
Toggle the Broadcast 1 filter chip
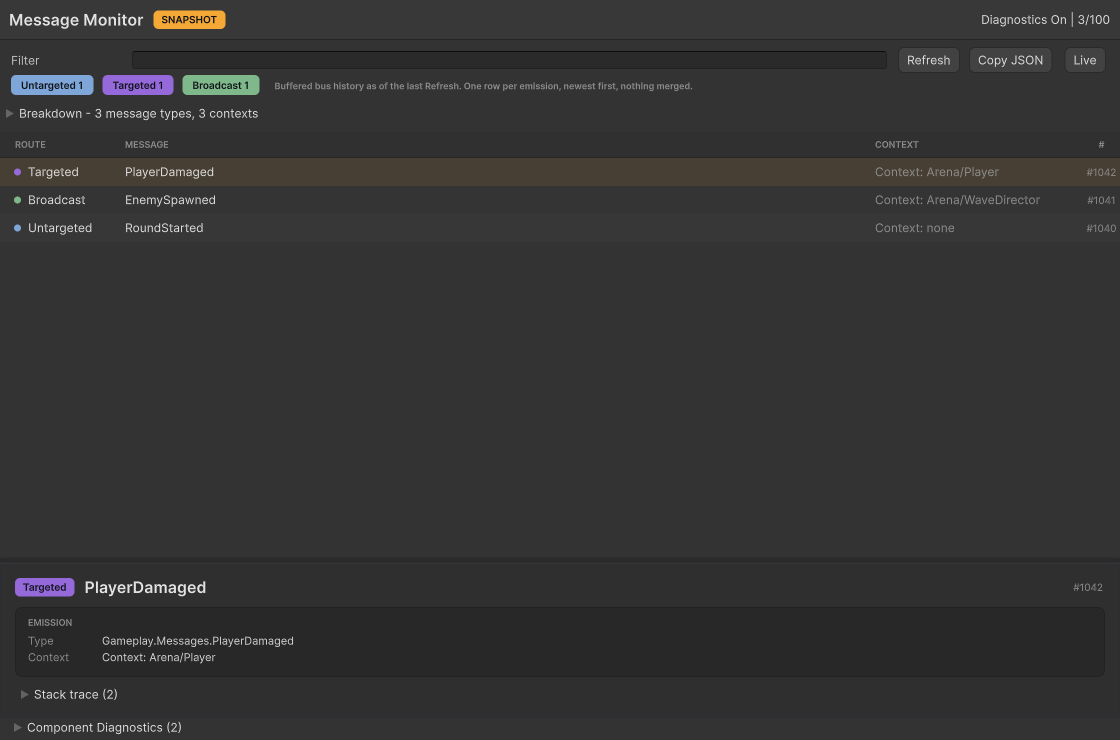pos(221,86)
